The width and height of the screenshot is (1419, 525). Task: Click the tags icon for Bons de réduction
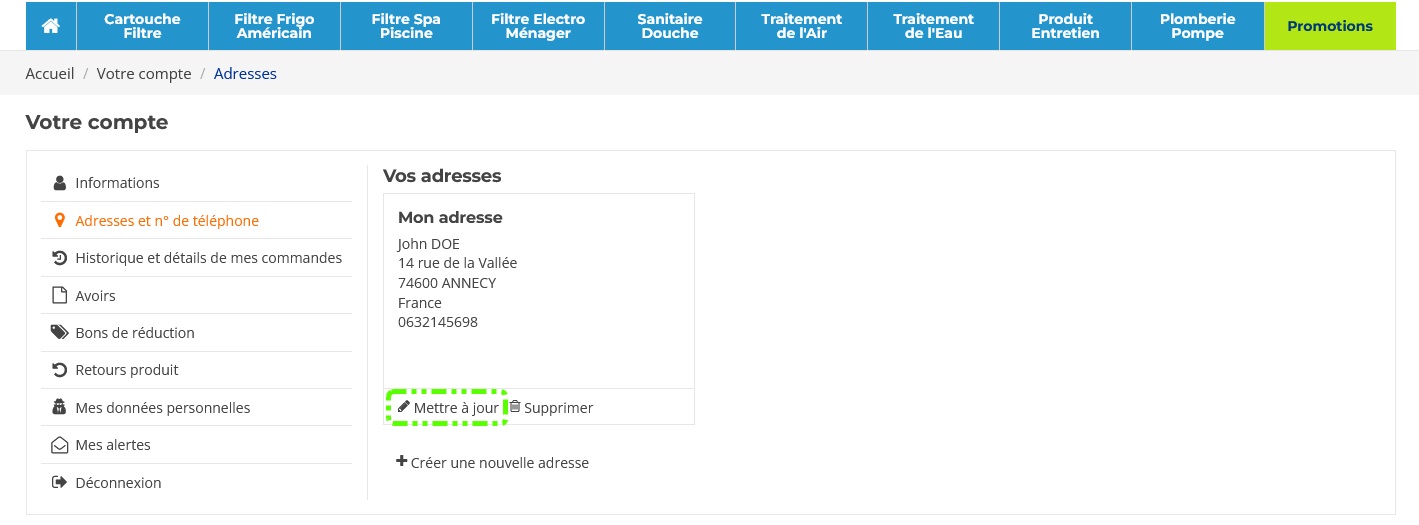coord(59,333)
